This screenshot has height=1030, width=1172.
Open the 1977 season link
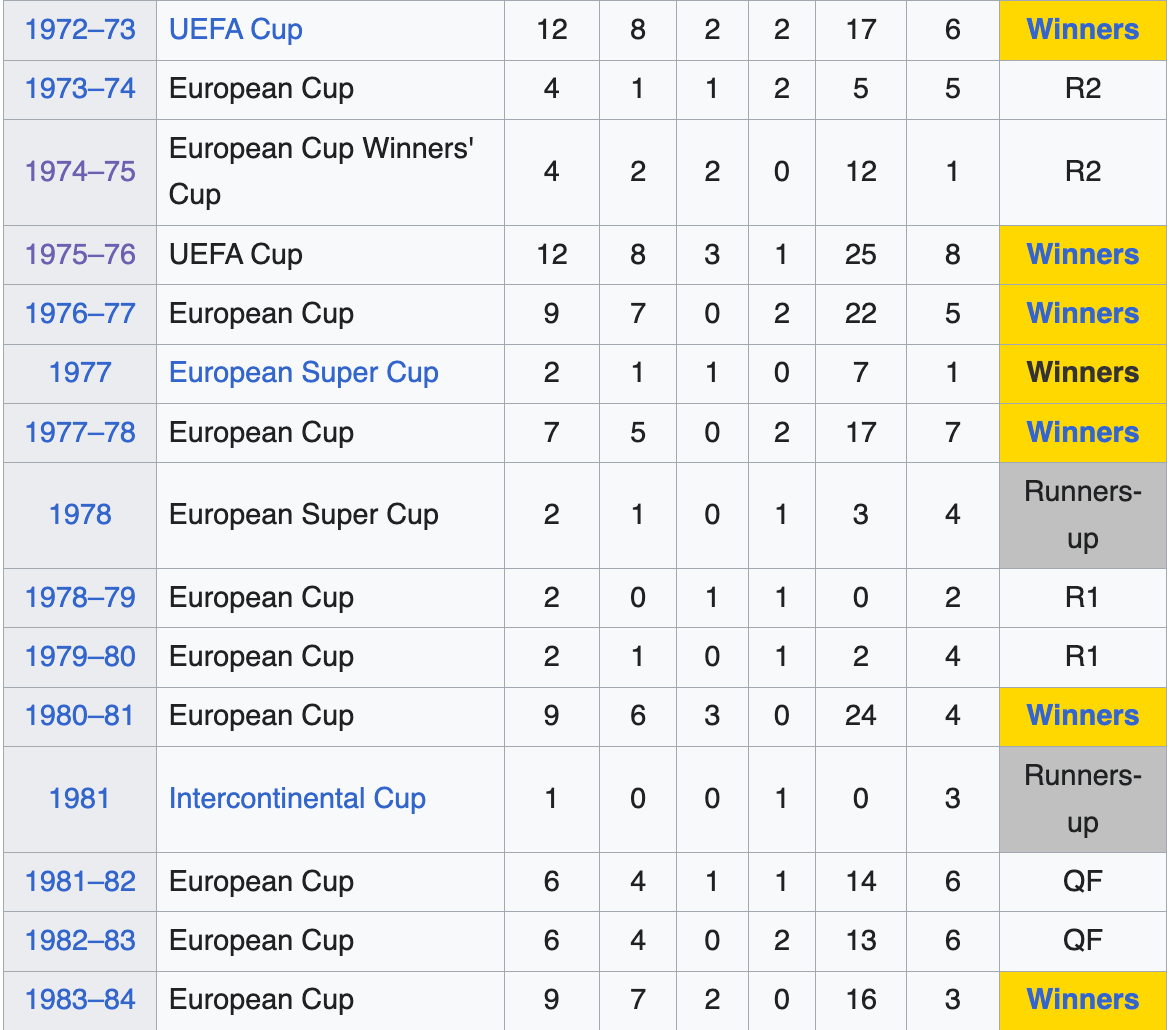pyautogui.click(x=80, y=373)
